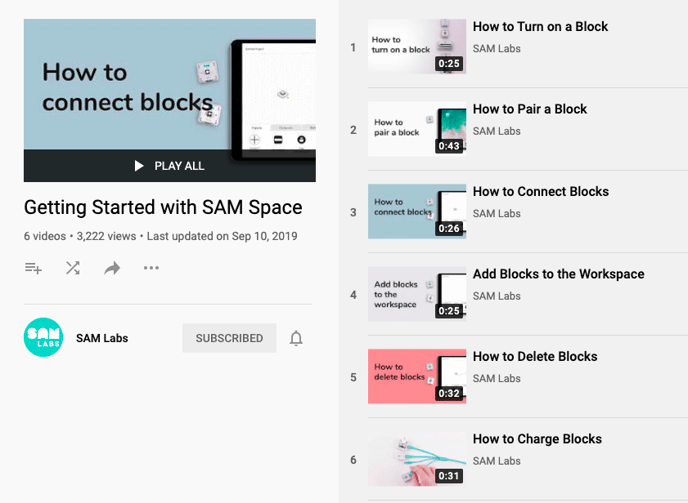Click 'Last updated on Sep 10, 2019' text
This screenshot has height=503, width=688.
click(x=222, y=236)
